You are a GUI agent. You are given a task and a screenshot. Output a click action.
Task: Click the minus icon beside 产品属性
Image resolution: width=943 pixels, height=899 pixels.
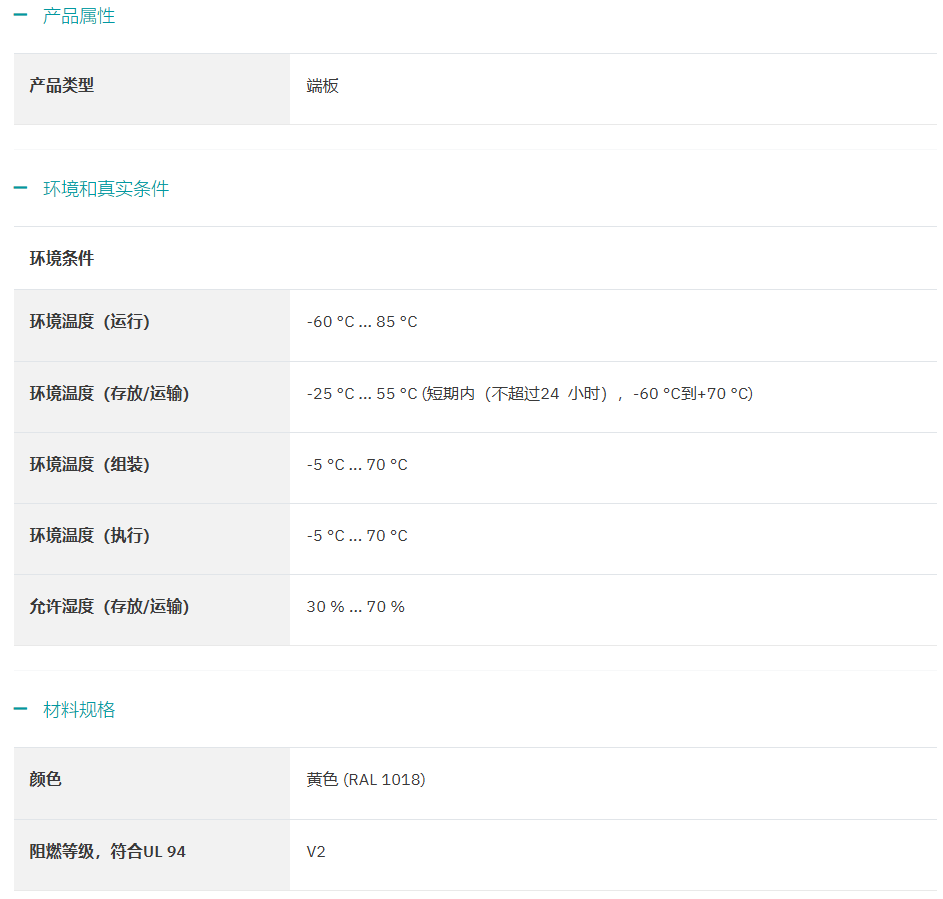click(20, 16)
